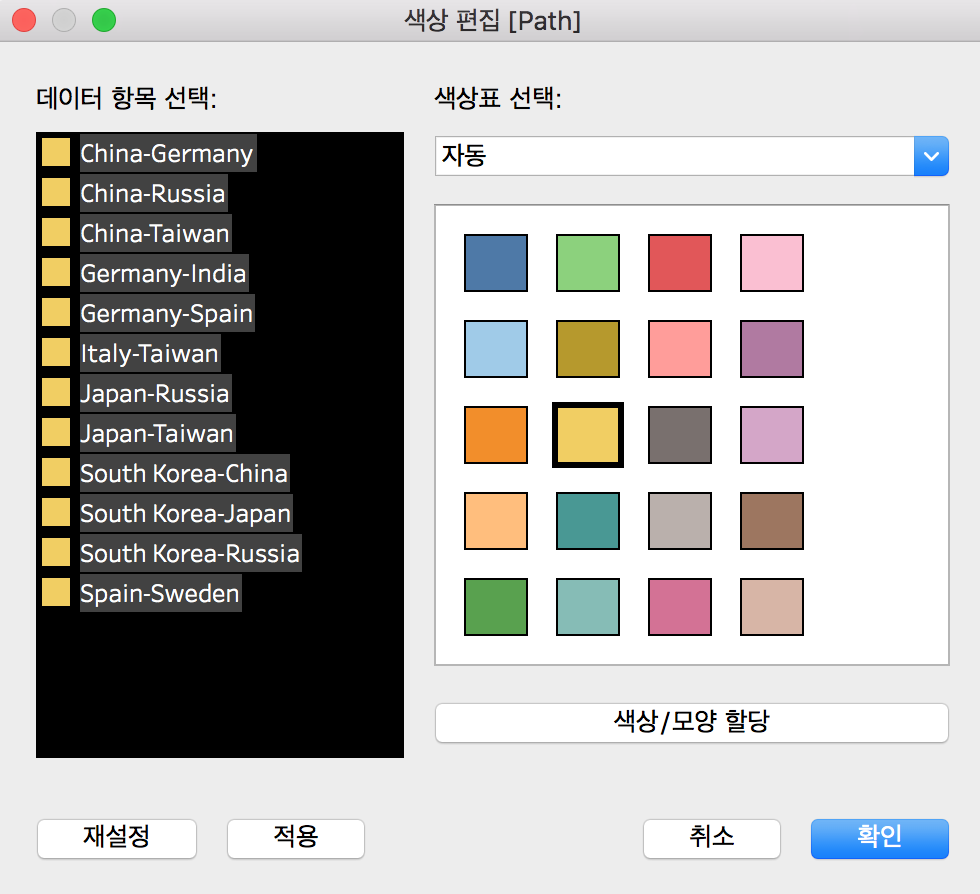Viewport: 980px width, 894px height.
Task: Pick the light lilac palette swatch
Action: 771,434
